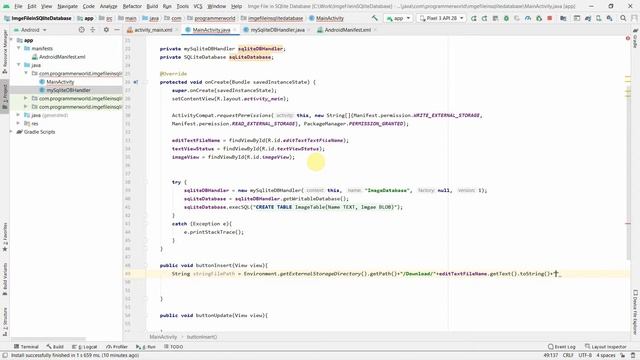
Task: Open the VCS menu
Action: (x=198, y=6)
